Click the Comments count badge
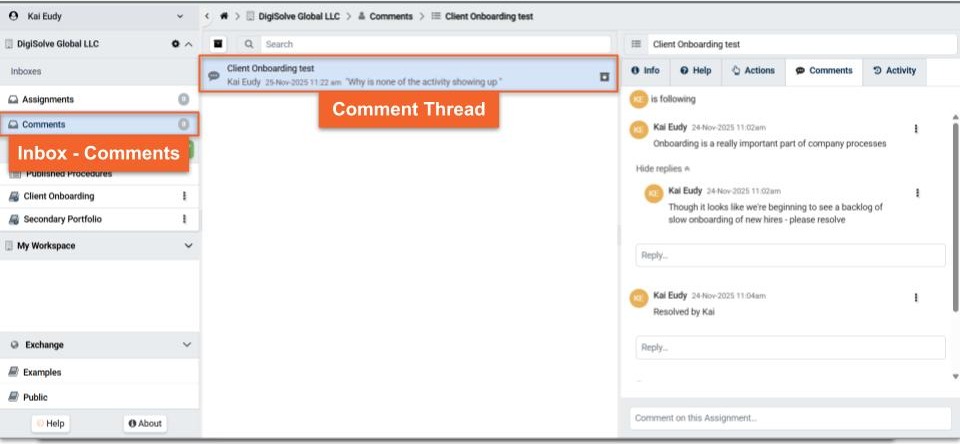960x444 pixels. click(x=183, y=124)
